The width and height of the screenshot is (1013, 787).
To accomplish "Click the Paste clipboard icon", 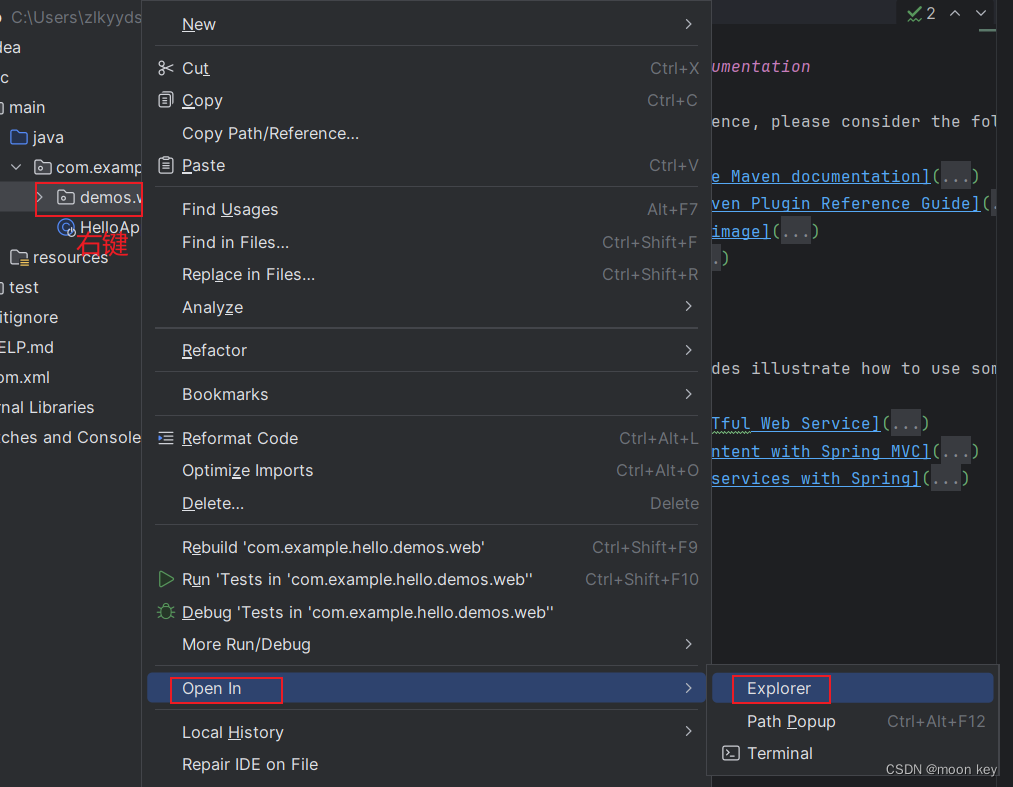I will (x=165, y=165).
